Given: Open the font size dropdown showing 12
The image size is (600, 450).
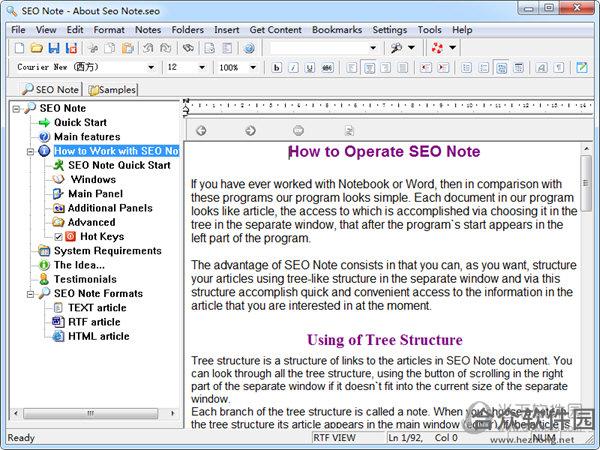Looking at the screenshot, I should pos(202,68).
